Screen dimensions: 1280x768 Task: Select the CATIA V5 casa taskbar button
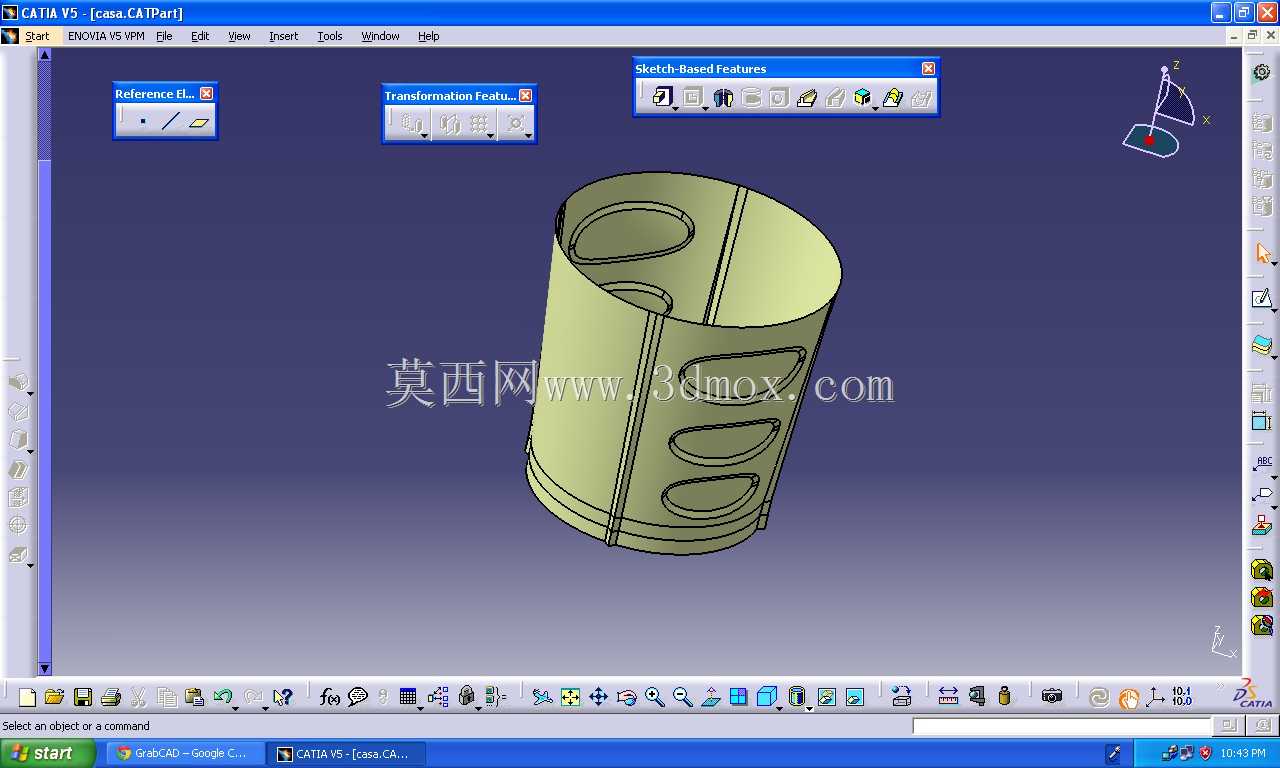coord(347,753)
